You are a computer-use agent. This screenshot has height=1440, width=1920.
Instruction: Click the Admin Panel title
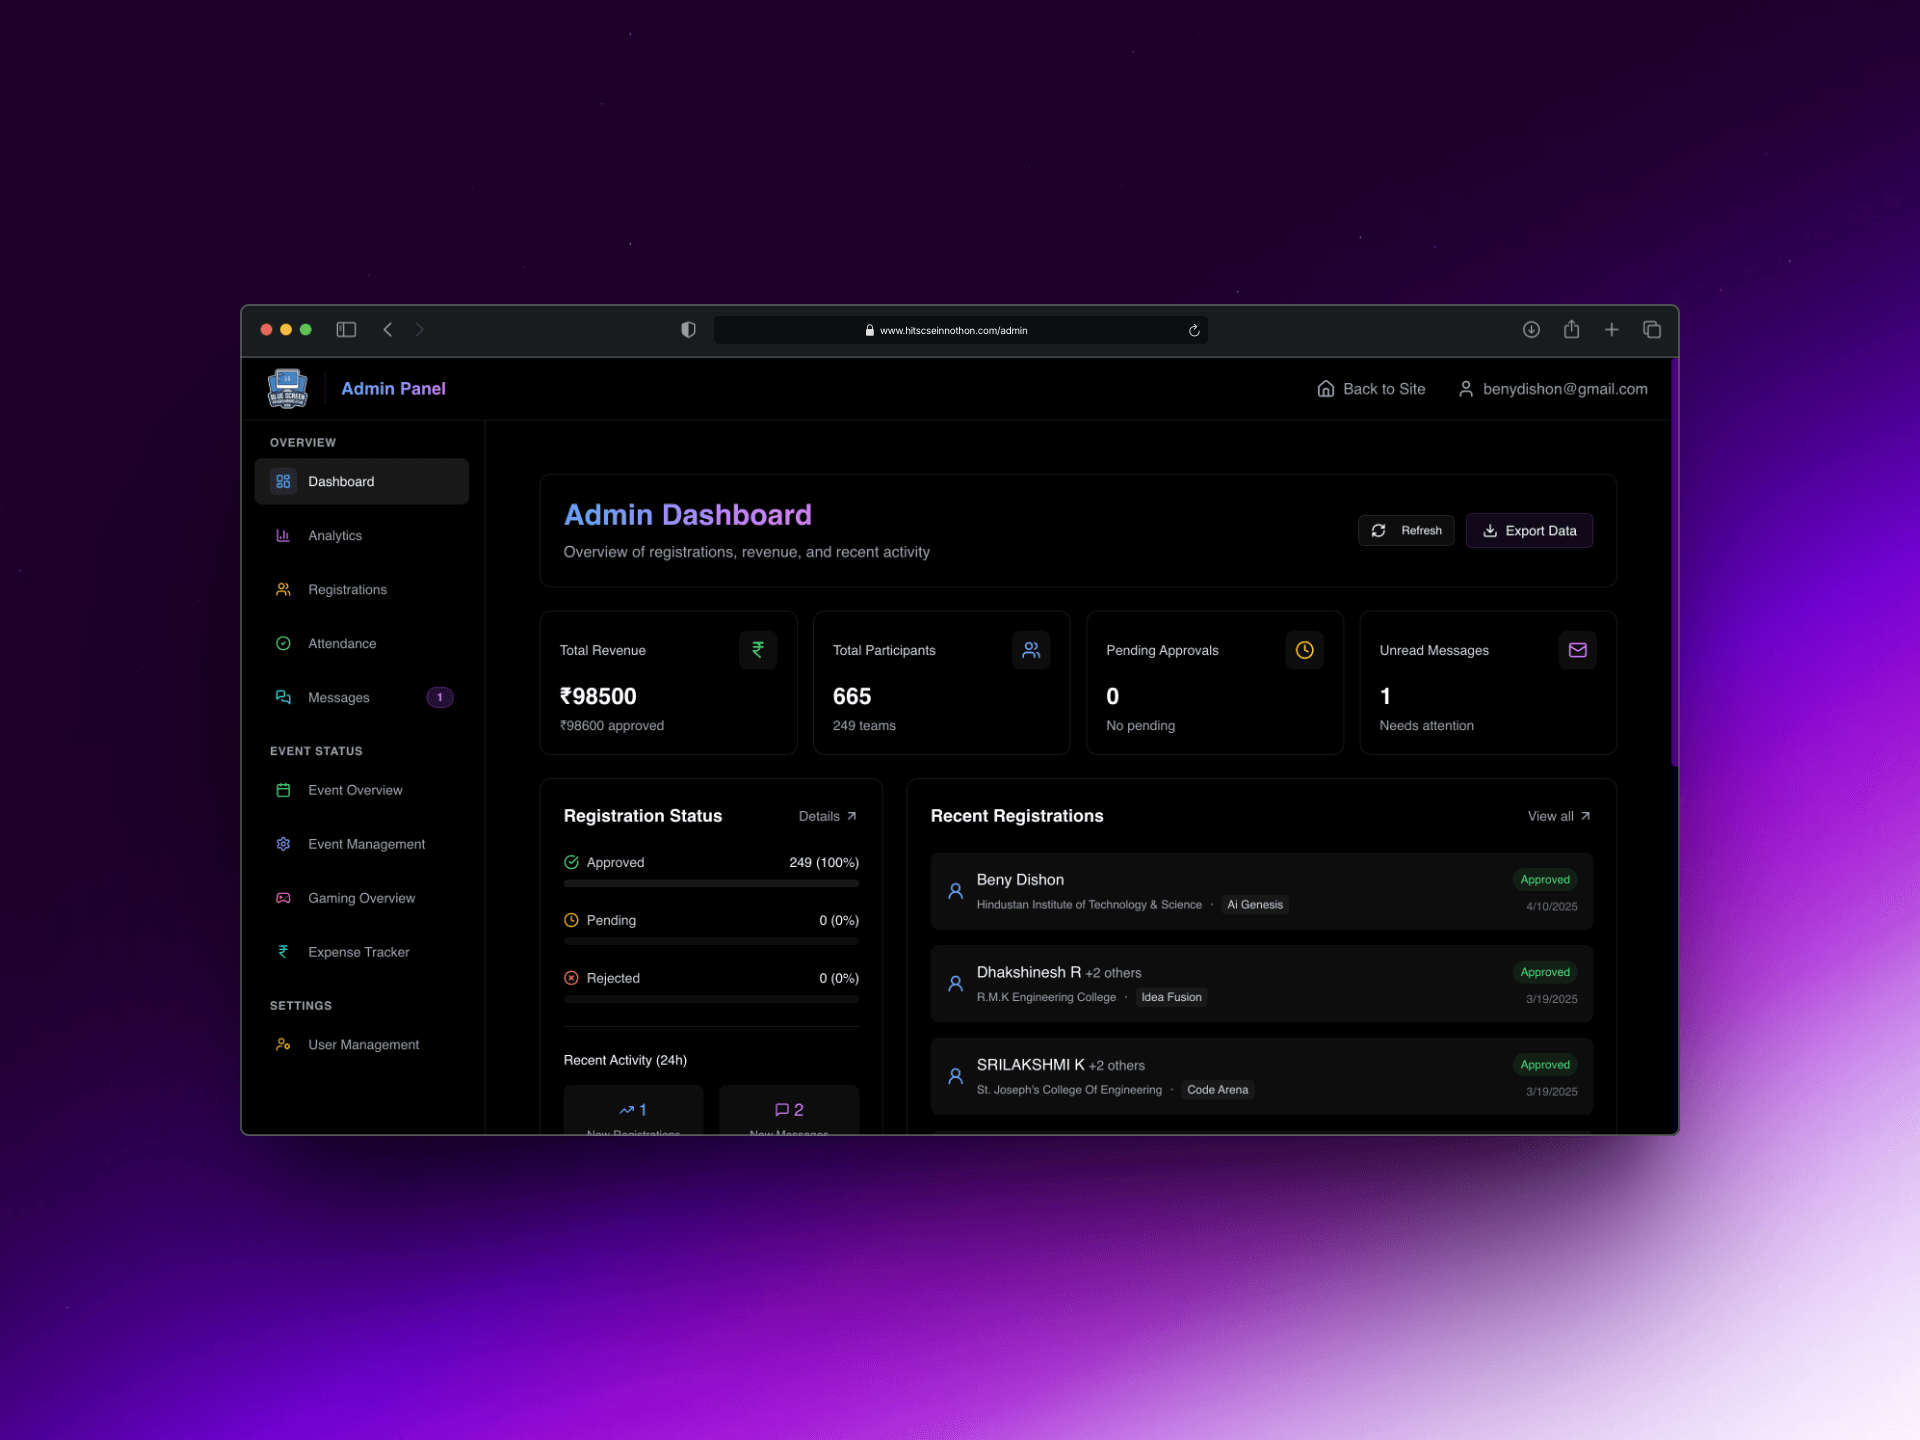(x=393, y=389)
